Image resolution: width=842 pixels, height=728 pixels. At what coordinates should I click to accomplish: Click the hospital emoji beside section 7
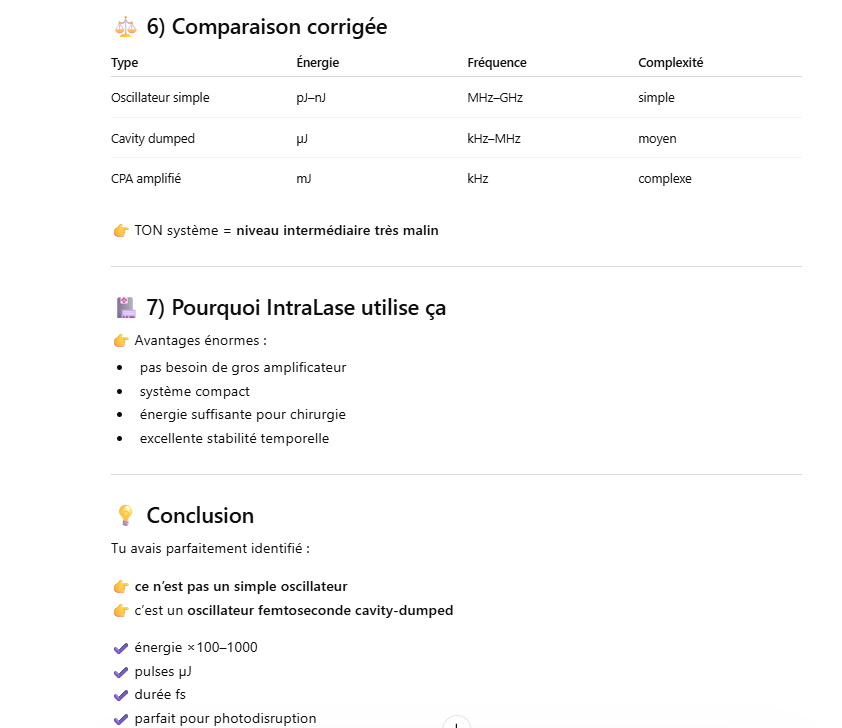pos(124,308)
